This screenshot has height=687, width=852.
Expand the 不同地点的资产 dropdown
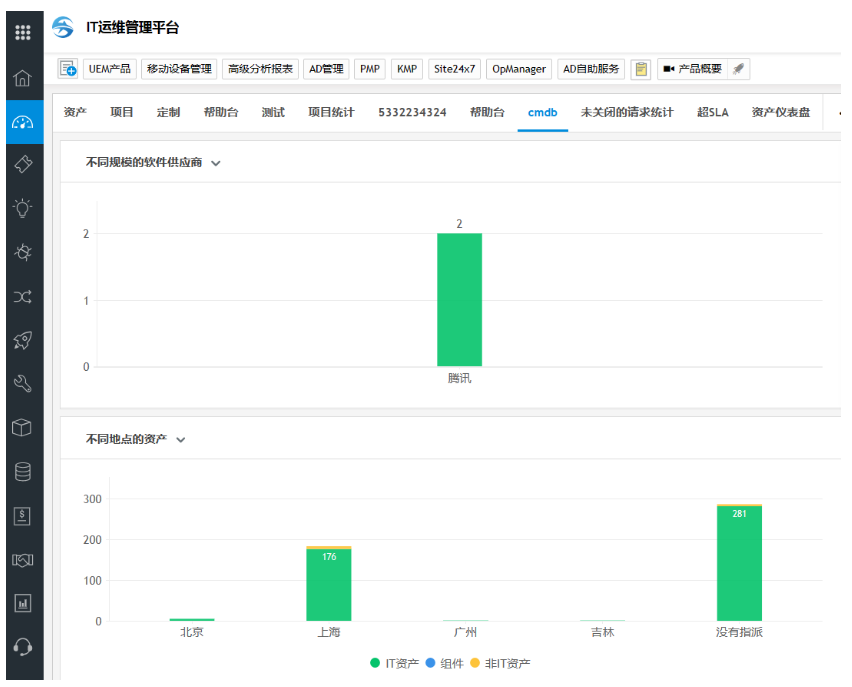(181, 440)
